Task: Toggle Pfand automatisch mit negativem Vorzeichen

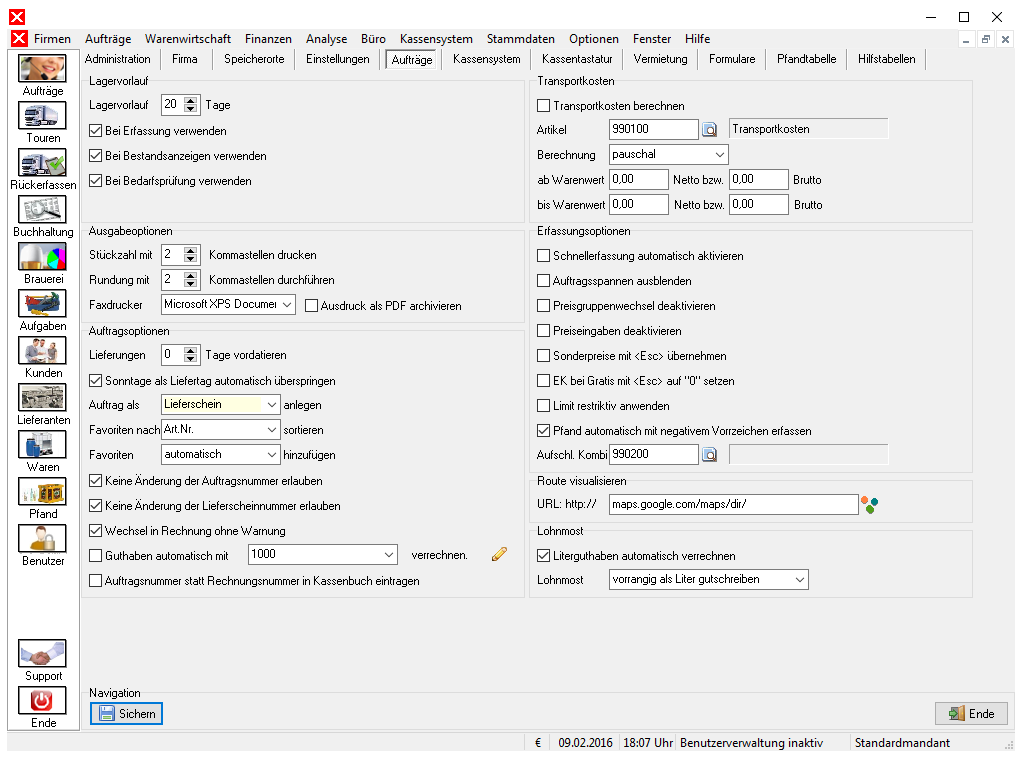Action: click(544, 431)
